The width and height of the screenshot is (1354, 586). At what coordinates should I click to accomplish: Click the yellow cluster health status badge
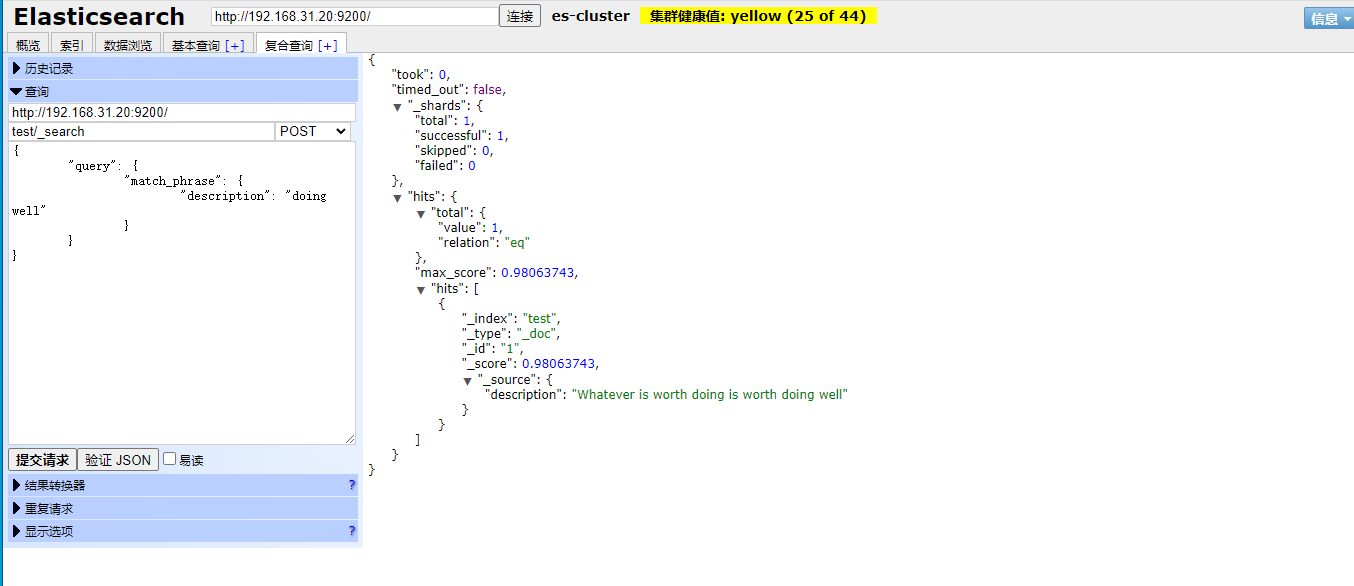(758, 16)
